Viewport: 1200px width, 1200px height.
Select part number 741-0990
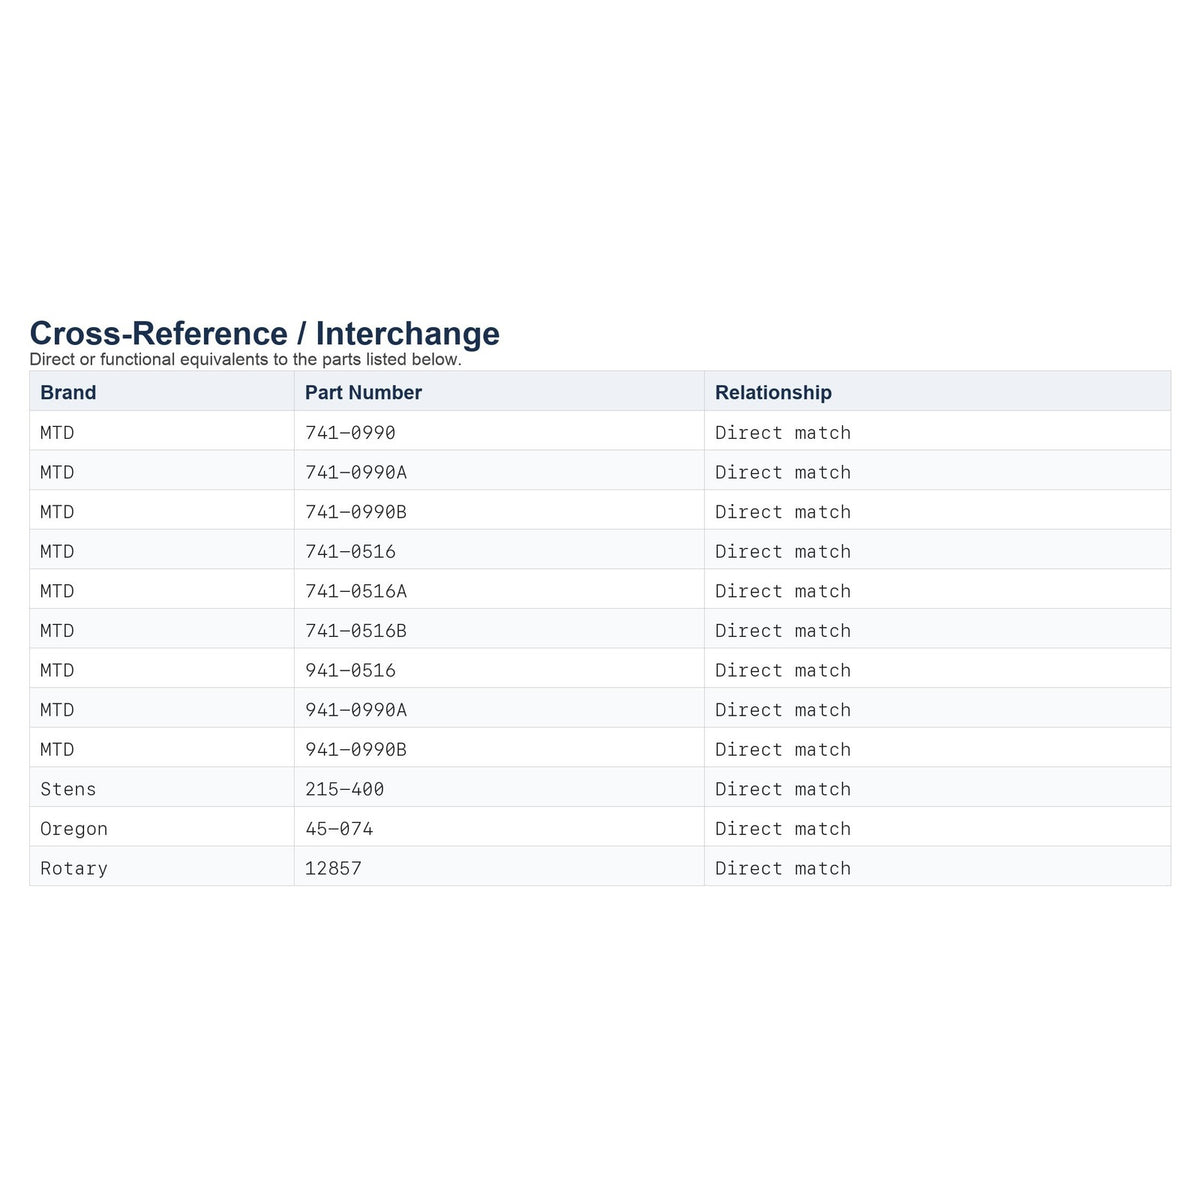tap(350, 432)
